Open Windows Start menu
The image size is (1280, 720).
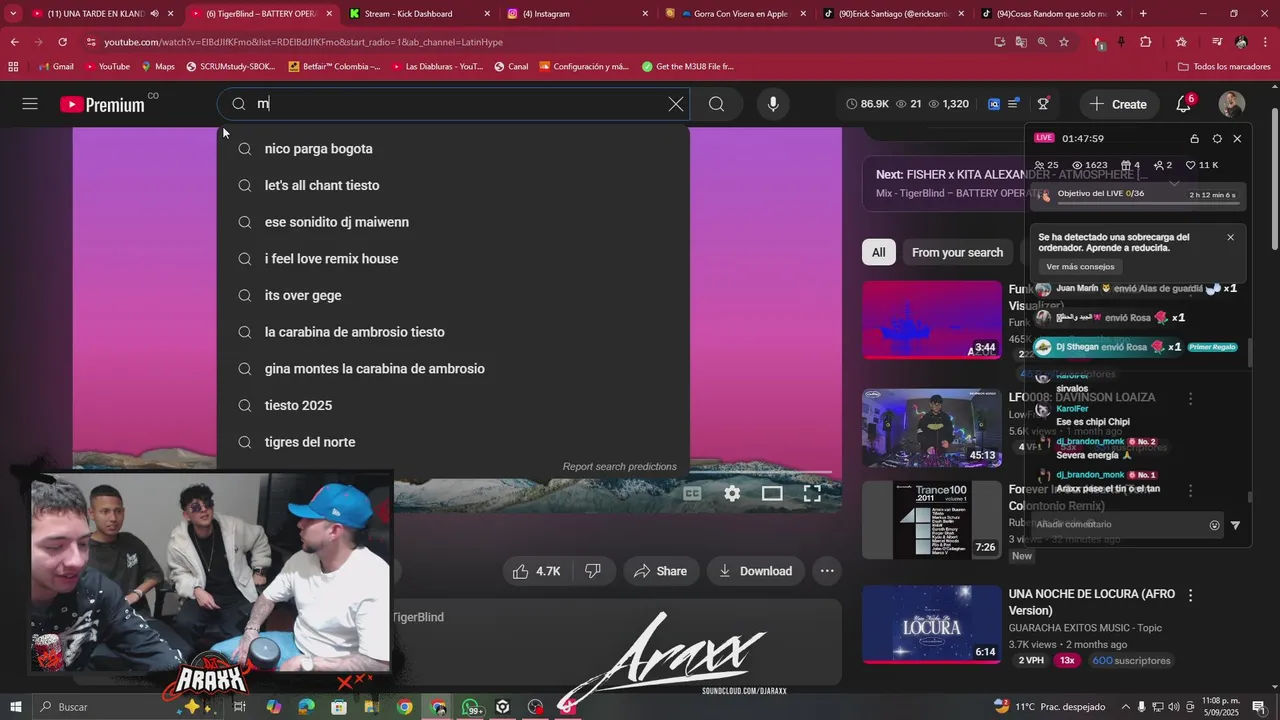click(15, 707)
